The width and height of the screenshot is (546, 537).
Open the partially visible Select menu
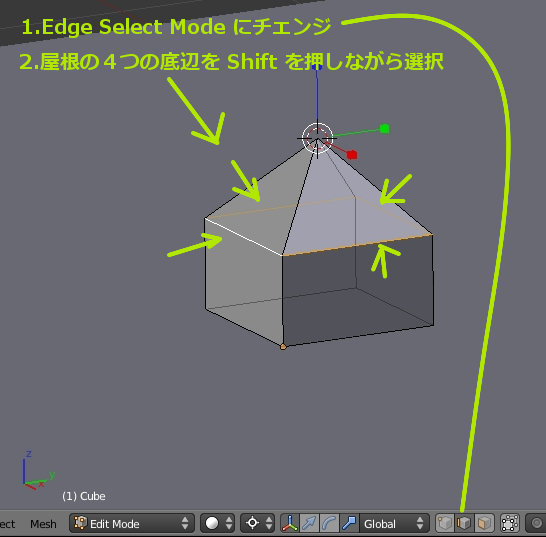(x=7, y=524)
